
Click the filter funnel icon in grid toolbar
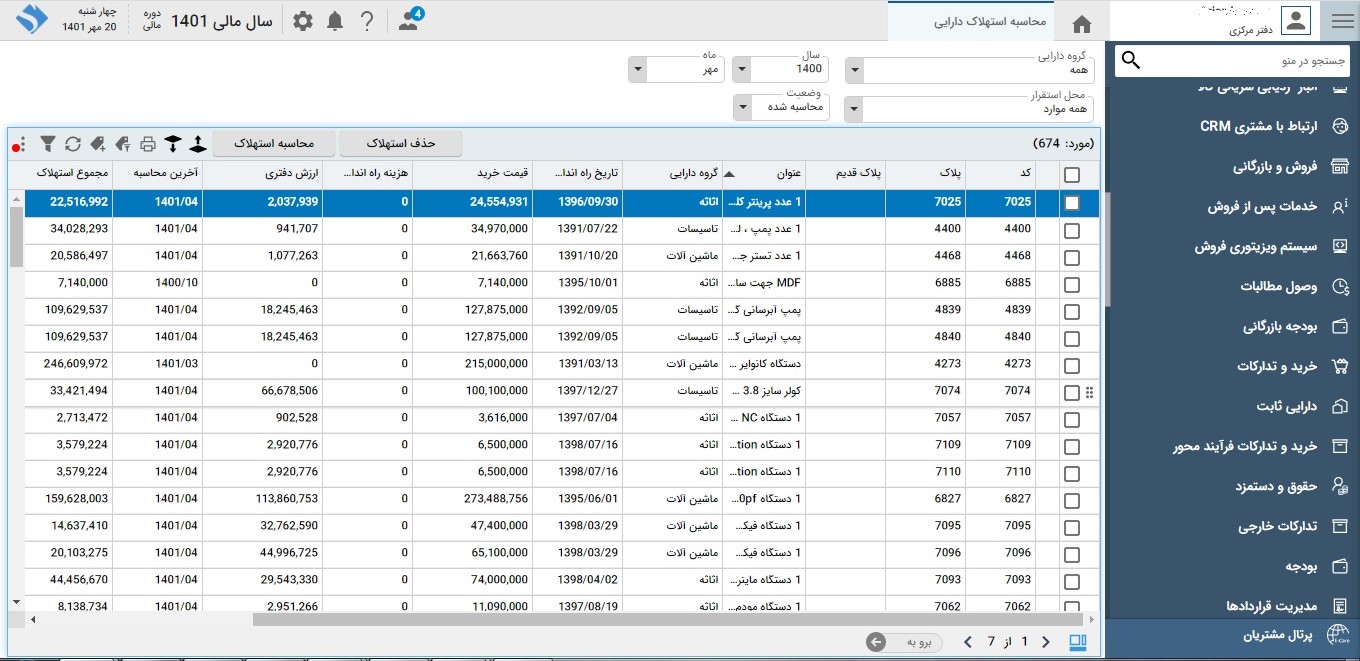pyautogui.click(x=47, y=144)
